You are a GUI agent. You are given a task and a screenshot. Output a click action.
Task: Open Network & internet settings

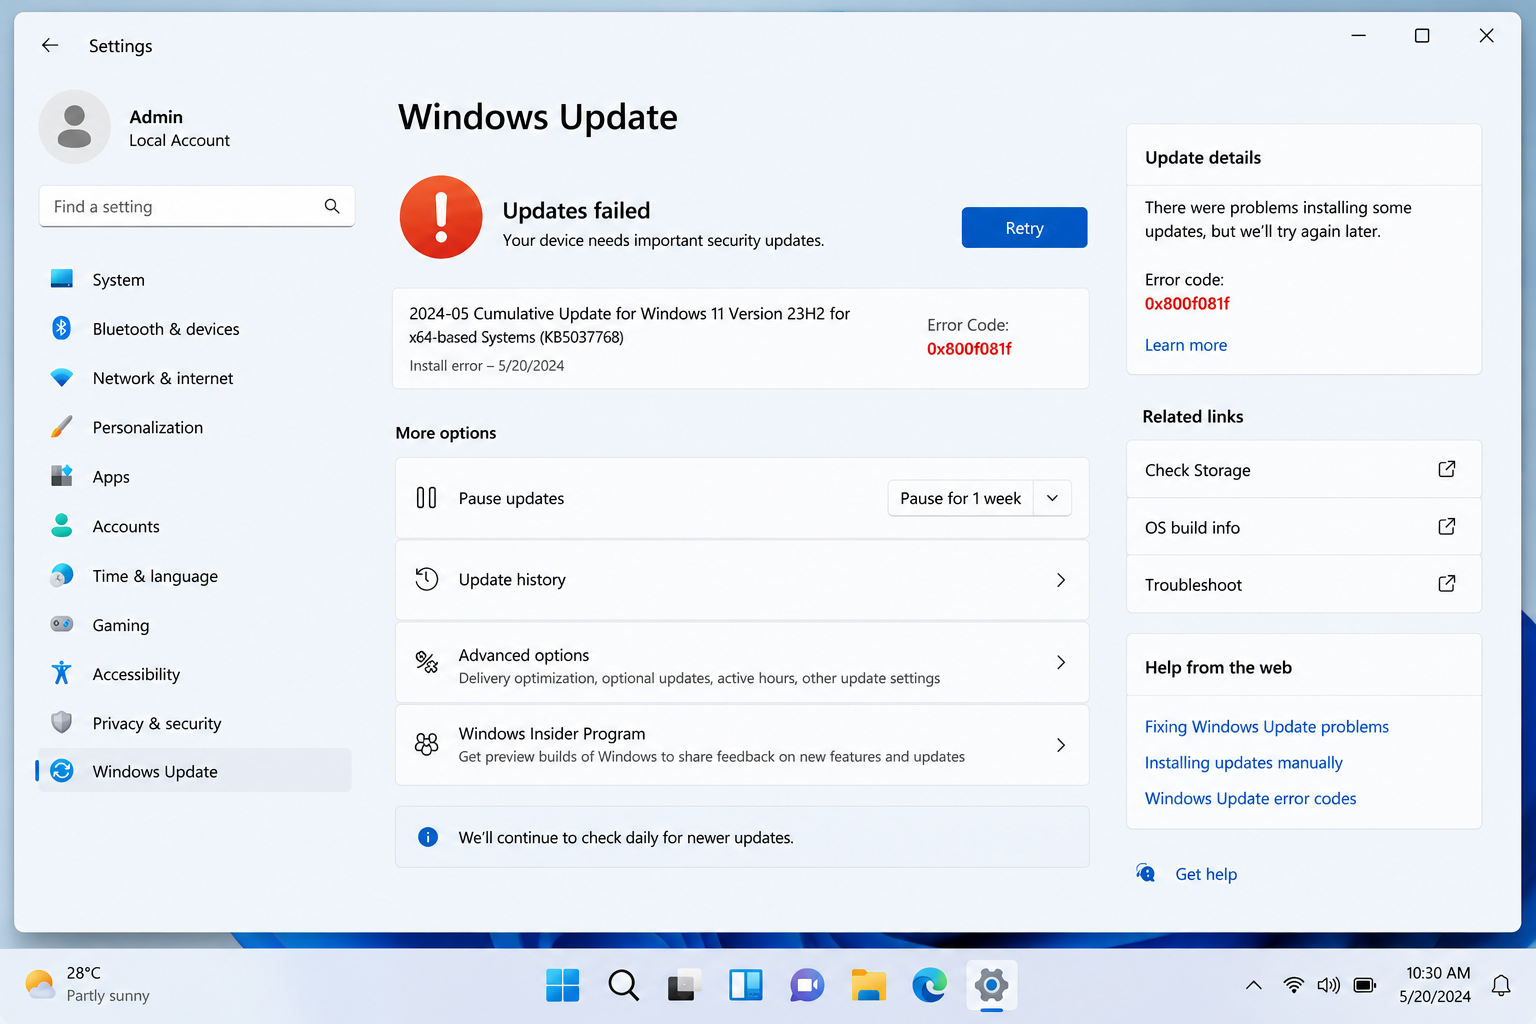point(195,378)
